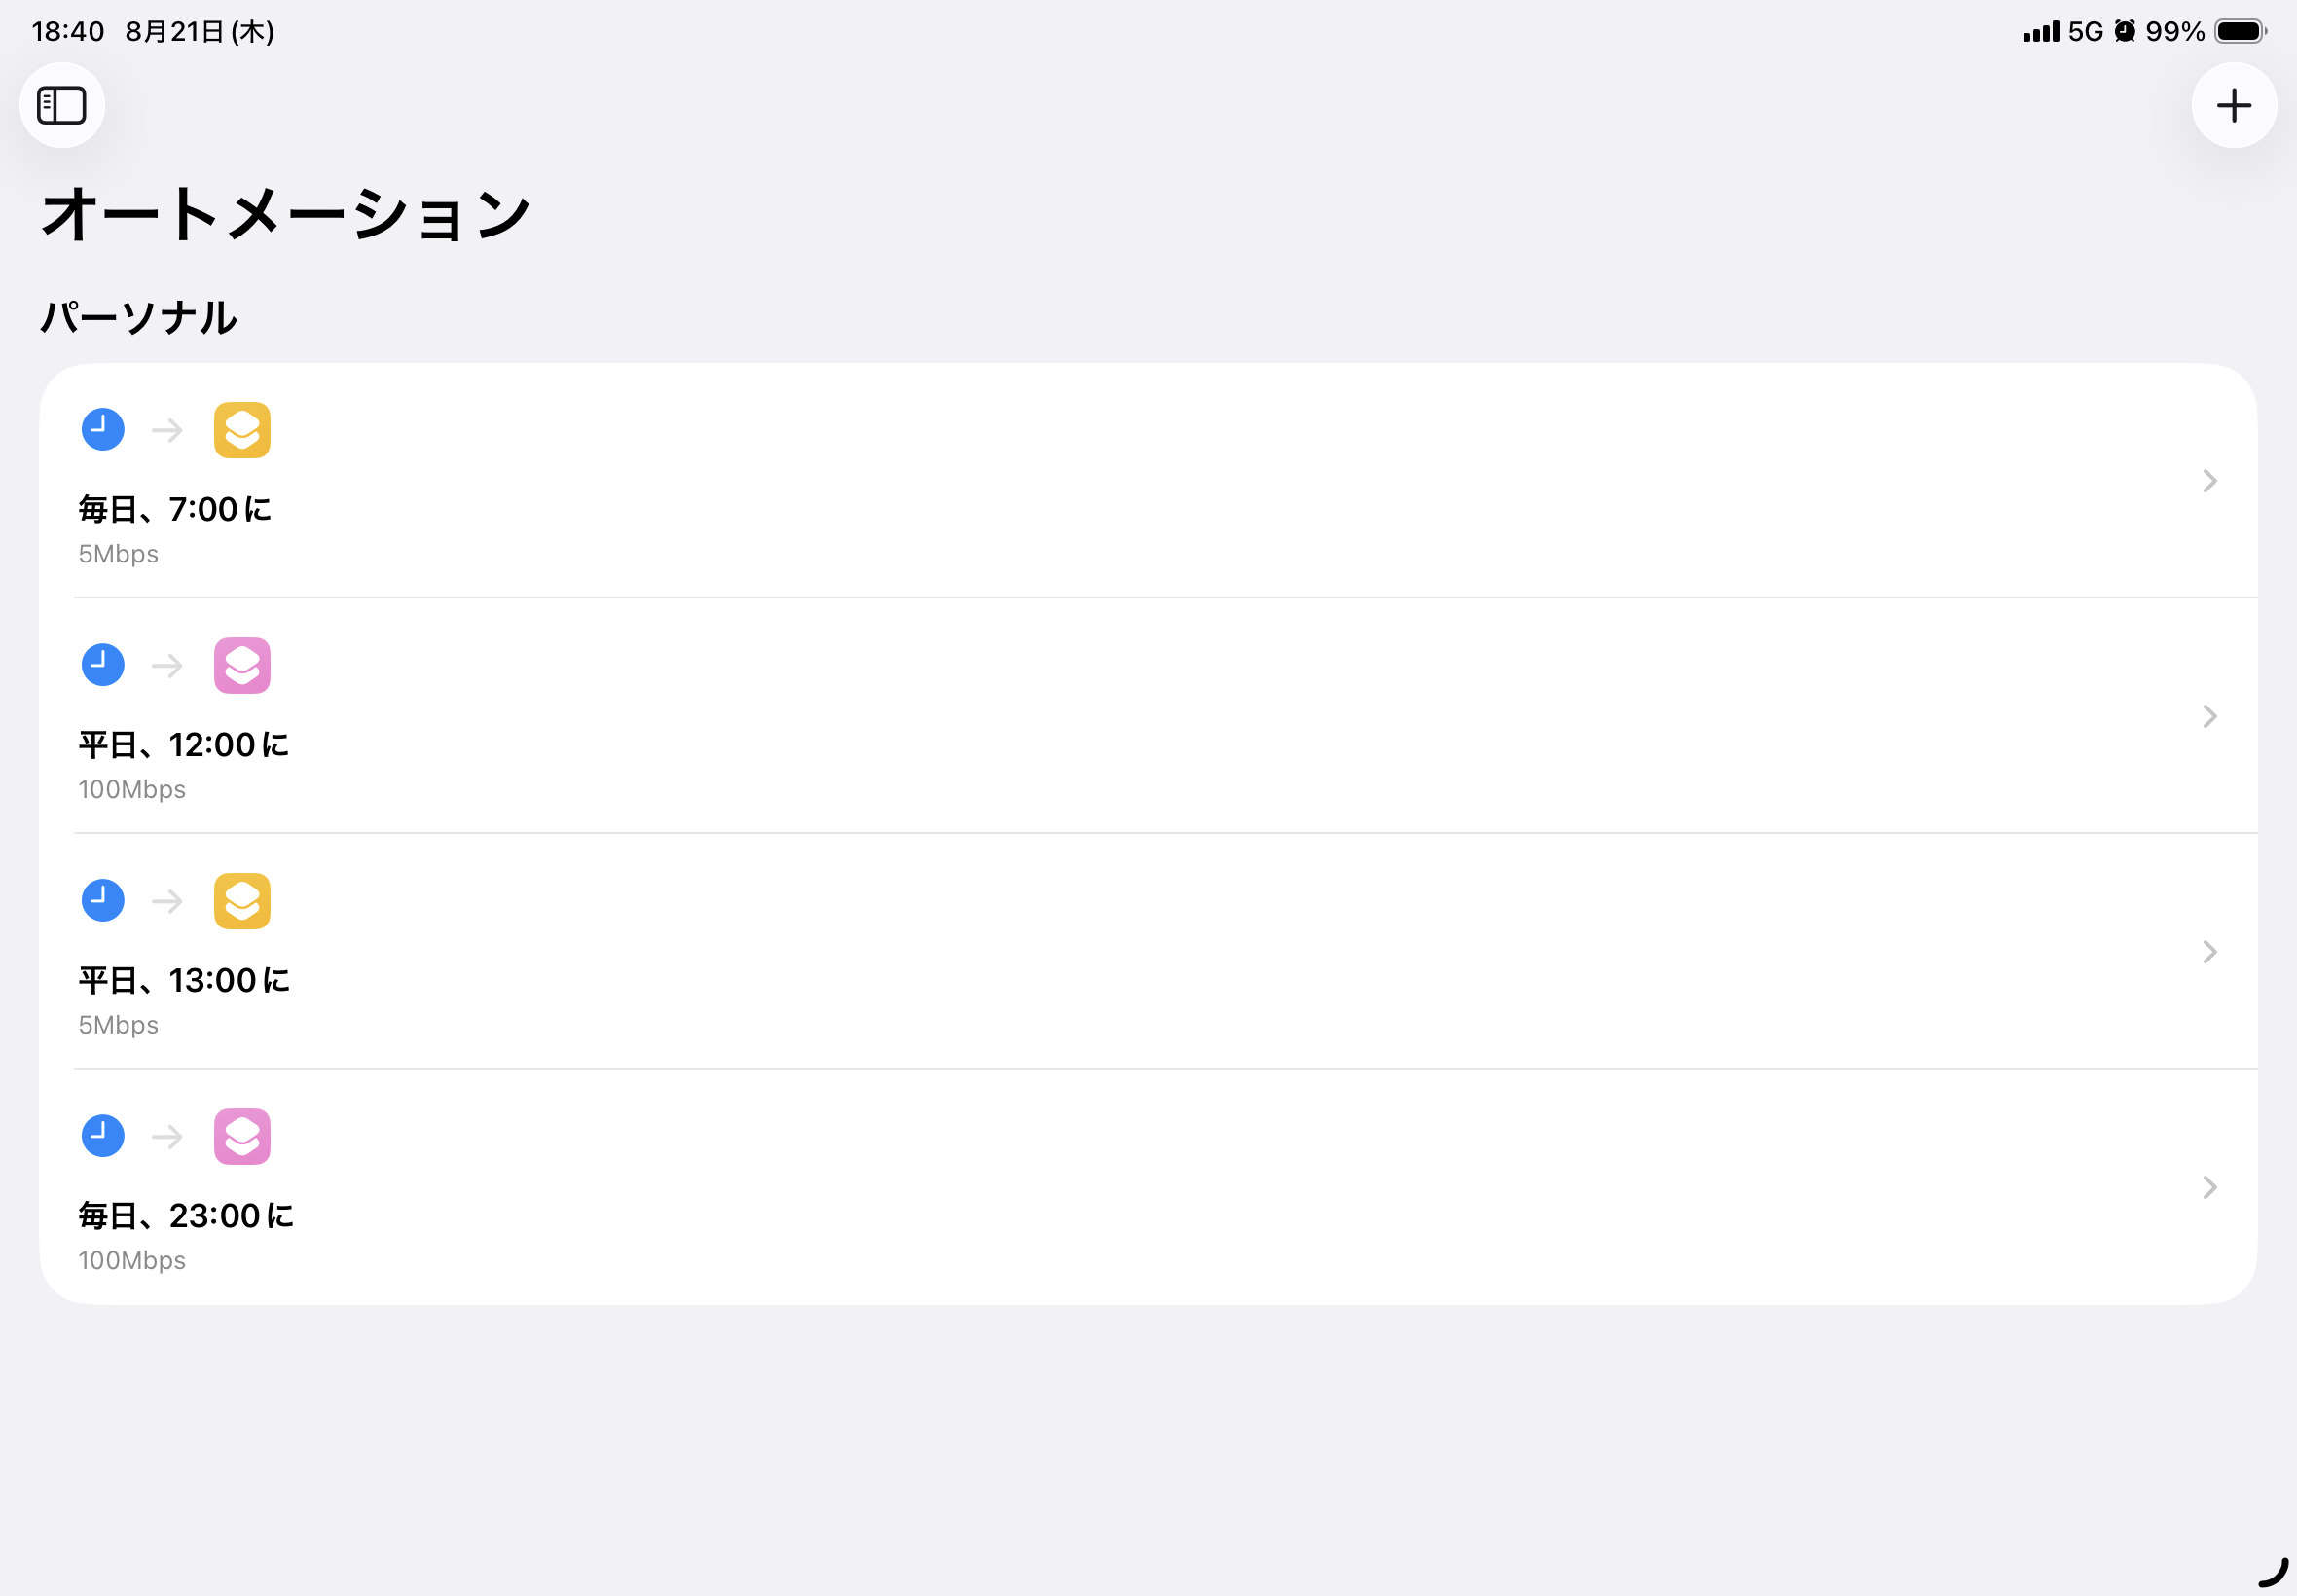Click the pink shortcut icon for 23:00 automation
This screenshot has width=2297, height=1596.
pos(242,1136)
